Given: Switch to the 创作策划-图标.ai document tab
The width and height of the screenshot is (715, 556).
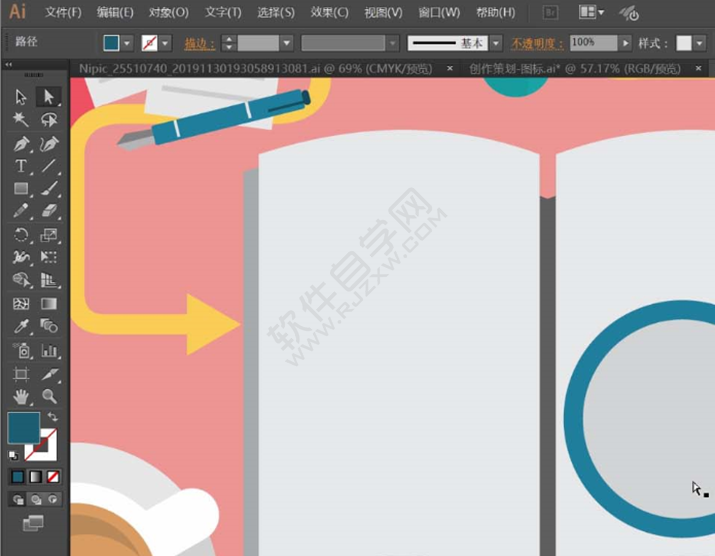Looking at the screenshot, I should (x=575, y=69).
